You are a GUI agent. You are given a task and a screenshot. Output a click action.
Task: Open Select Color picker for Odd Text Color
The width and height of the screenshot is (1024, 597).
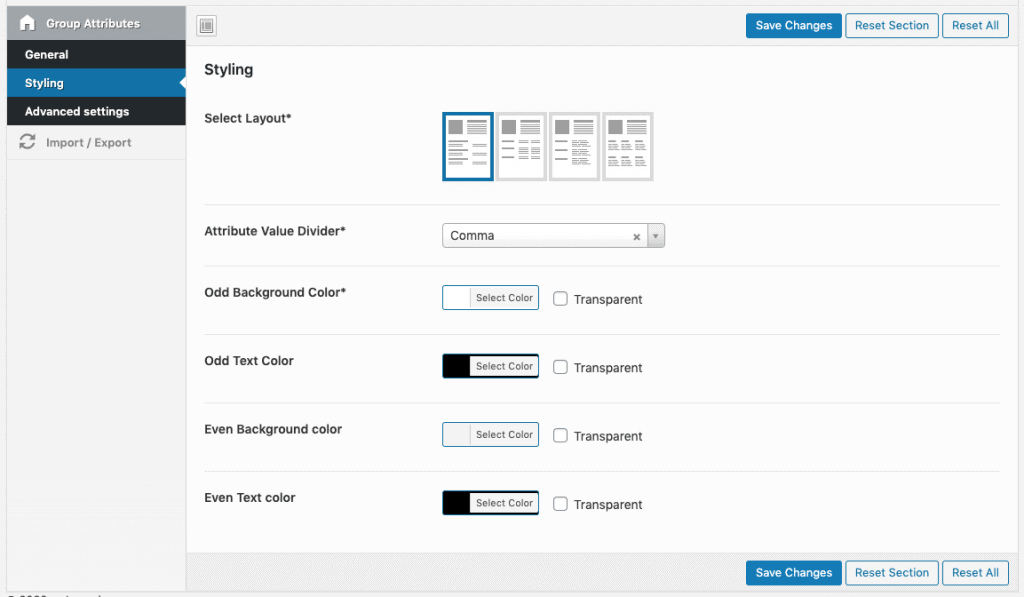(504, 367)
